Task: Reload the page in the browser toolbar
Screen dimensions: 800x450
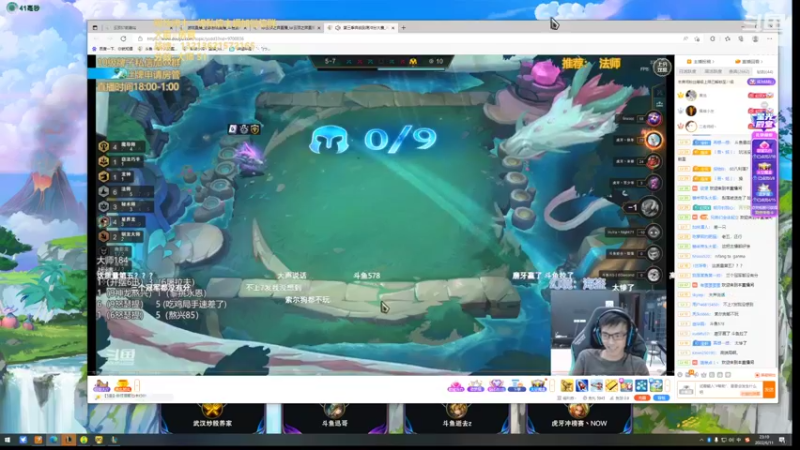Action: [x=123, y=39]
